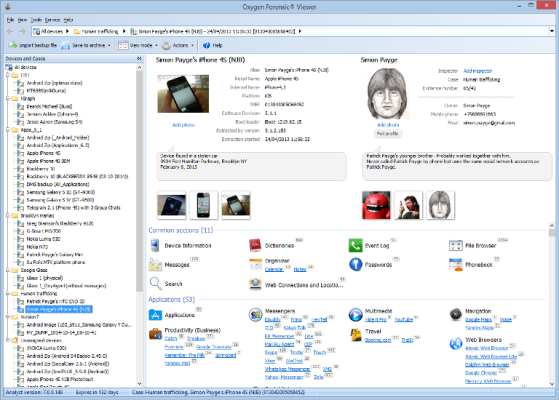
Task: Go back with the left arrow
Action: tap(10, 31)
